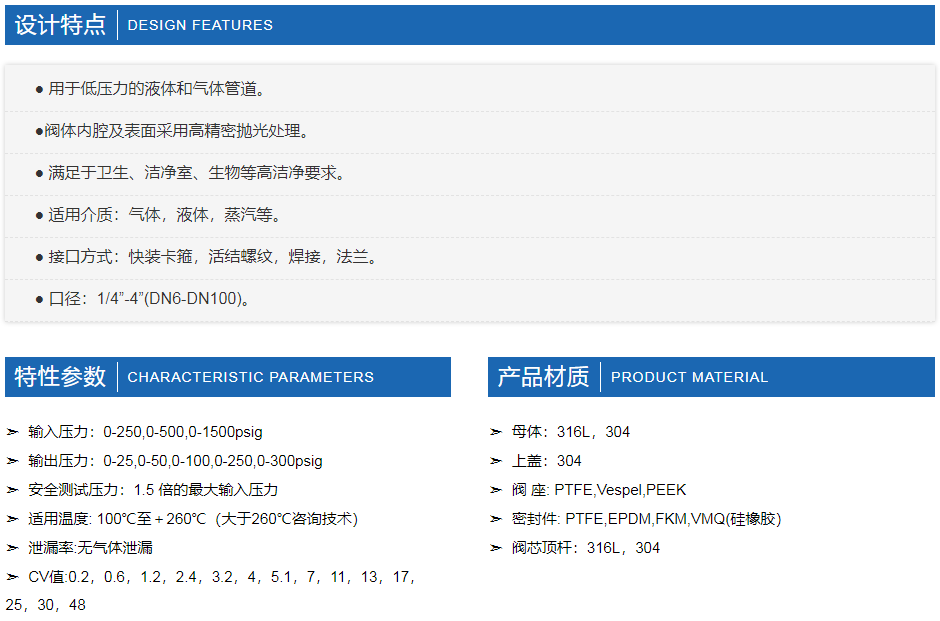Click the 适用介质 feature row
The image size is (940, 621).
tap(470, 216)
